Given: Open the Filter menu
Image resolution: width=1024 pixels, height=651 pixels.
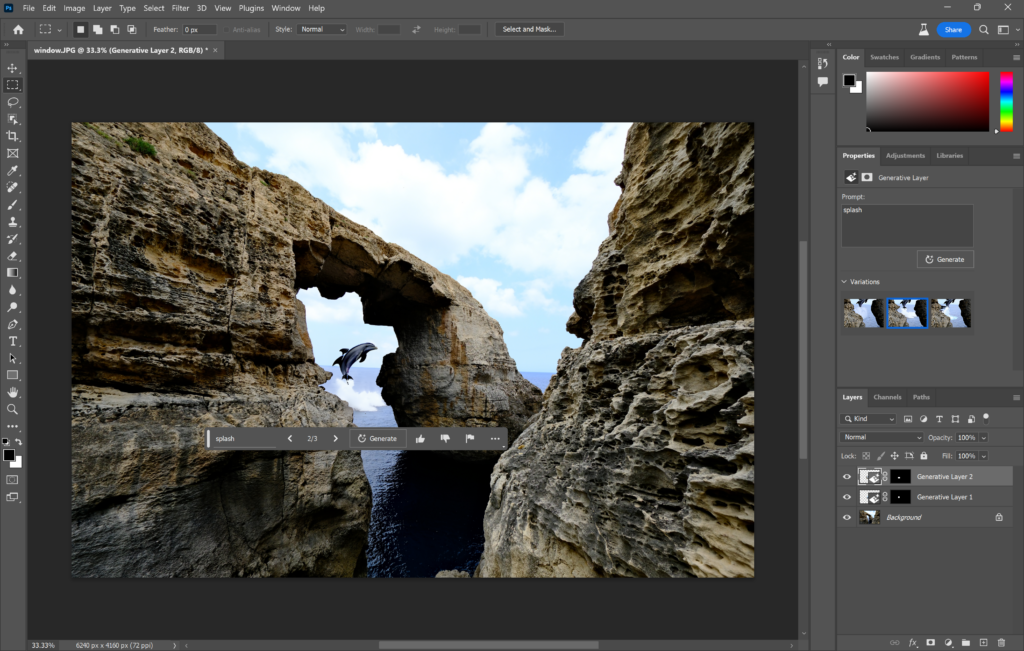Looking at the screenshot, I should coord(180,8).
